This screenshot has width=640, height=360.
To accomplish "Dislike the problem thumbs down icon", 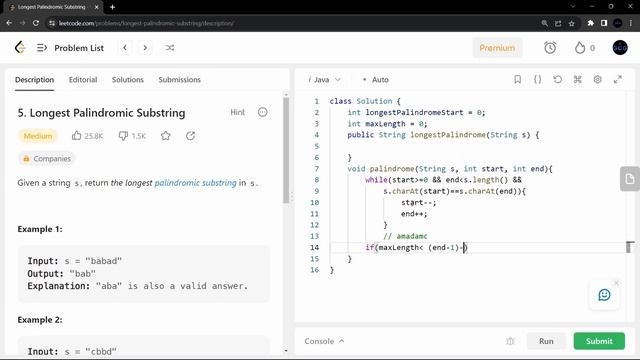I will coord(123,136).
